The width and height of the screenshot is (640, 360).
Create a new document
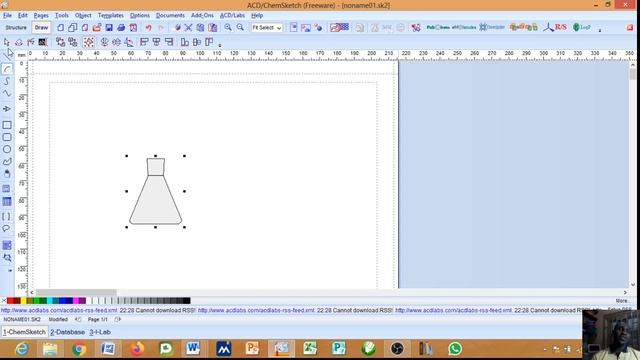click(60, 28)
